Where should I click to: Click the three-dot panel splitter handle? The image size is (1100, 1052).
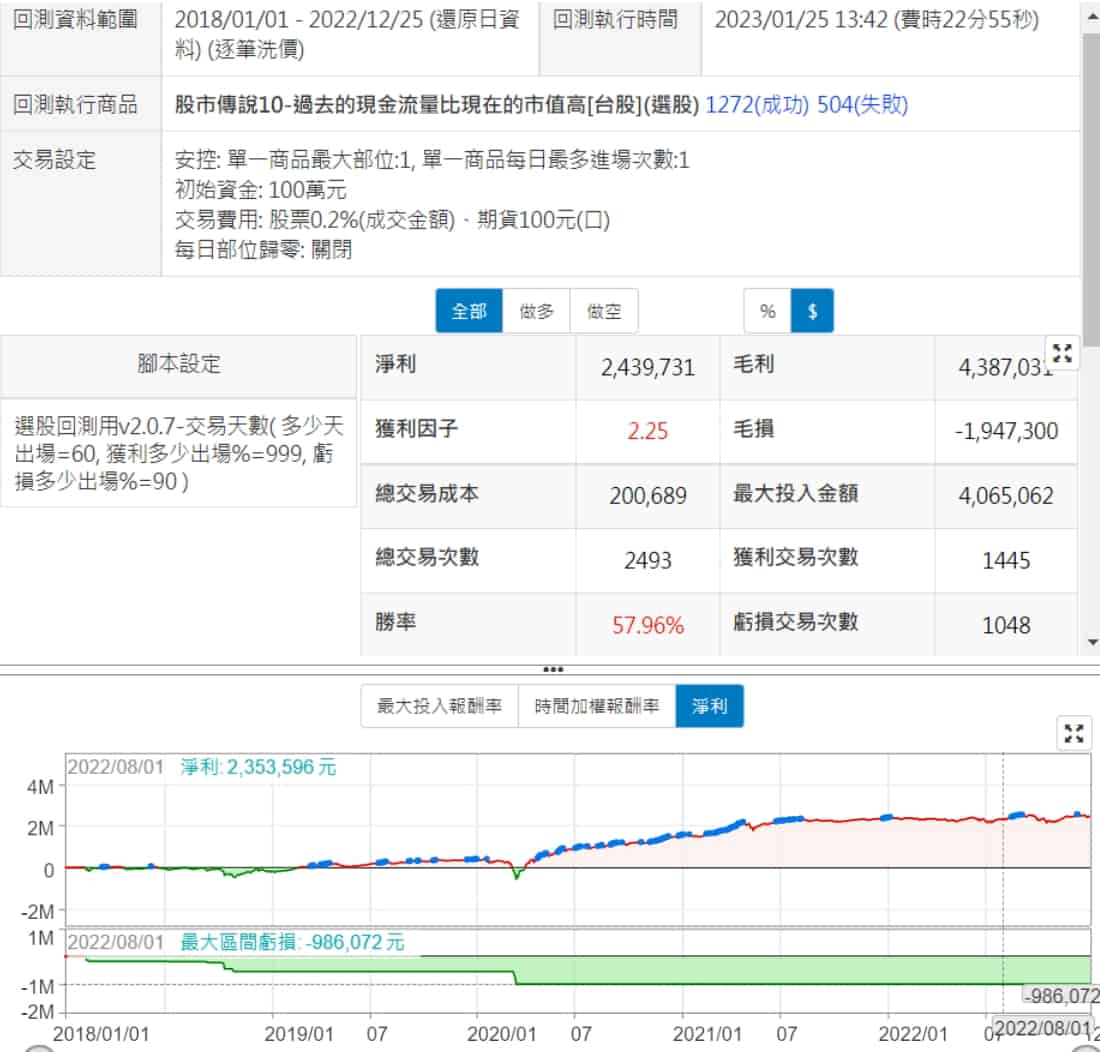coord(552,669)
